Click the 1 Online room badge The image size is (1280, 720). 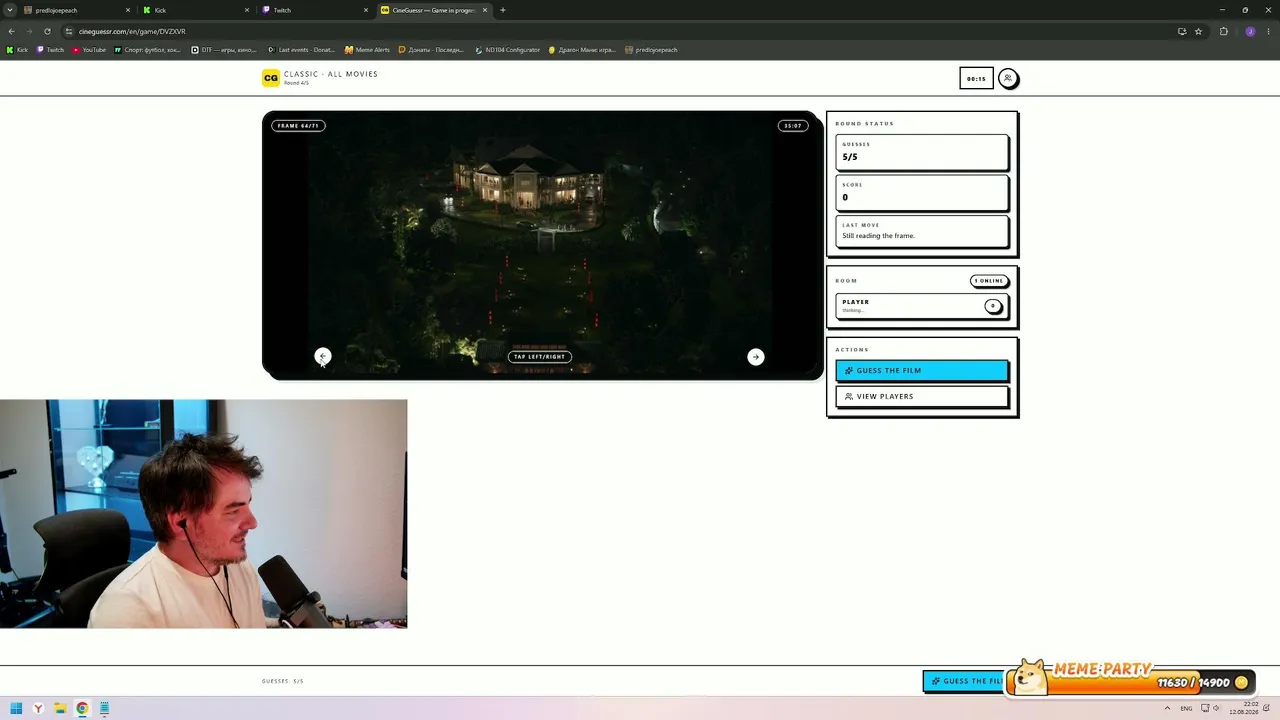[989, 281]
